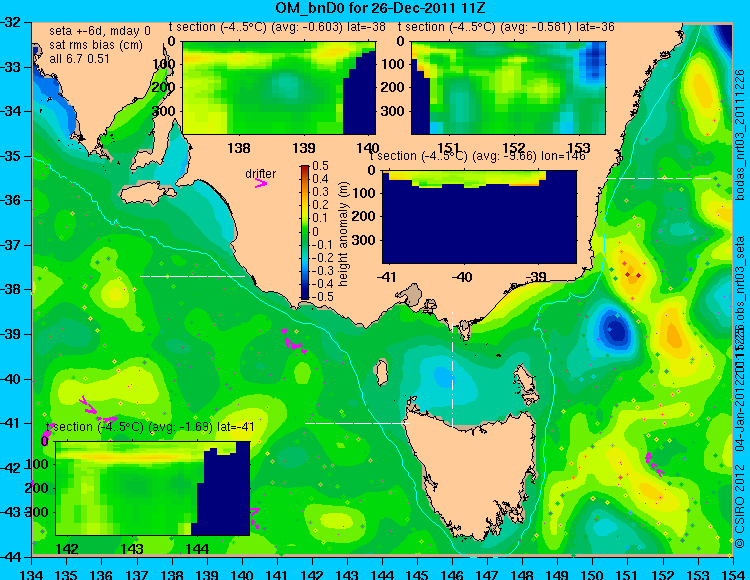Click the 154 longitude axis label
Image resolution: width=750 pixels, height=580 pixels.
pyautogui.click(x=733, y=574)
